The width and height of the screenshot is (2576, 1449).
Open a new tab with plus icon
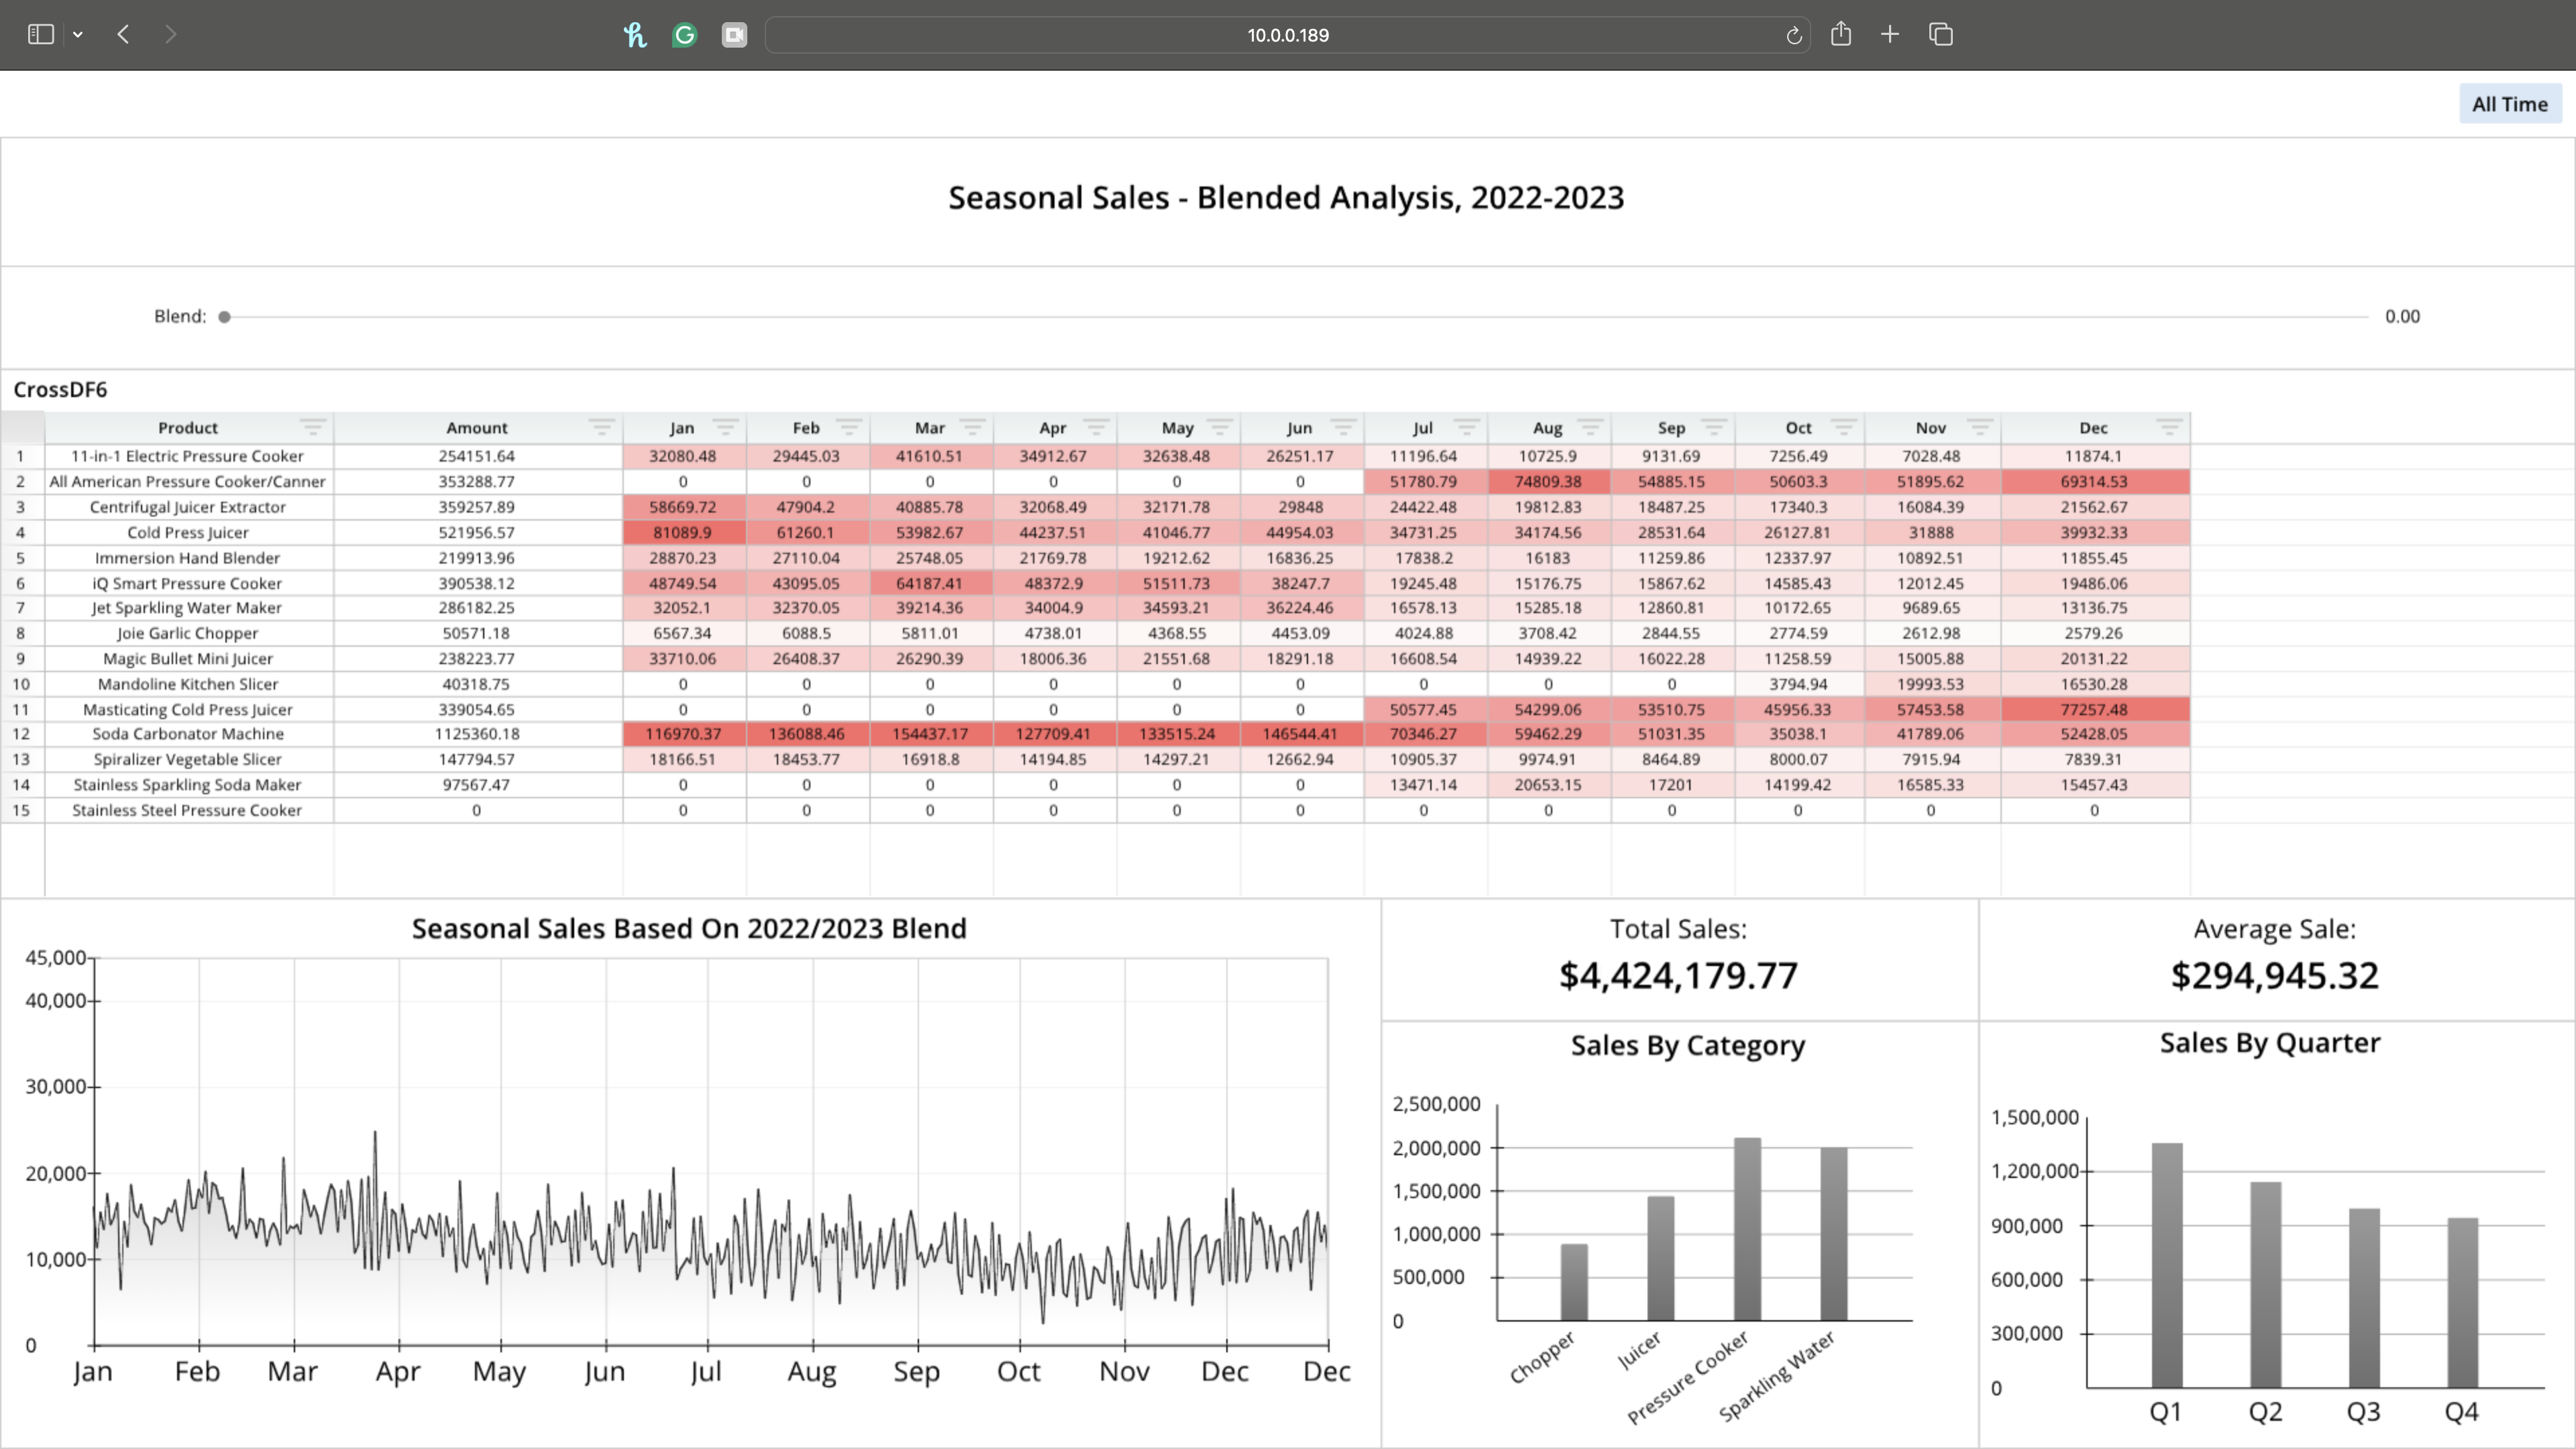[x=1890, y=34]
